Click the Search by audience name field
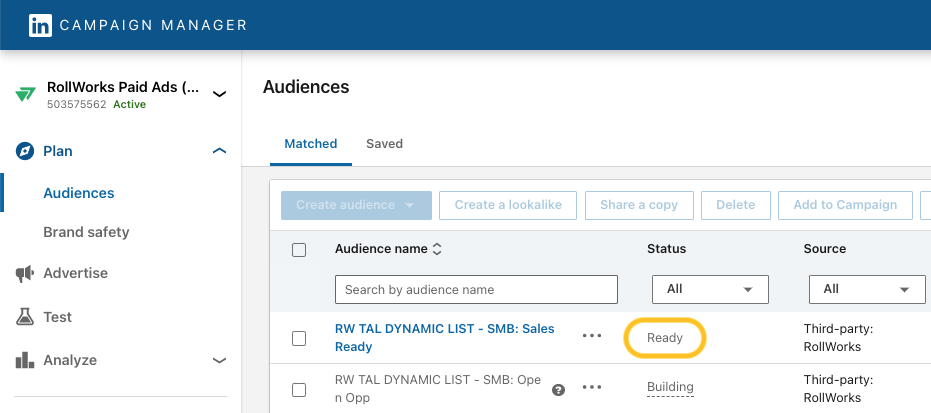The image size is (931, 413). pyautogui.click(x=476, y=289)
